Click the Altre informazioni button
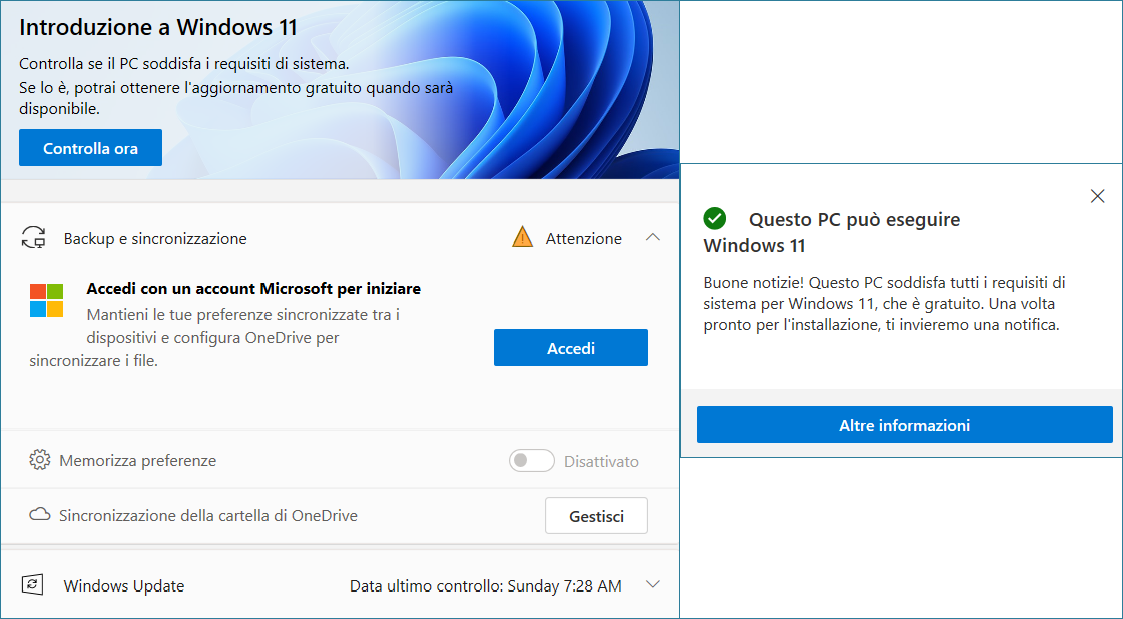1123x619 pixels. pyautogui.click(x=905, y=425)
